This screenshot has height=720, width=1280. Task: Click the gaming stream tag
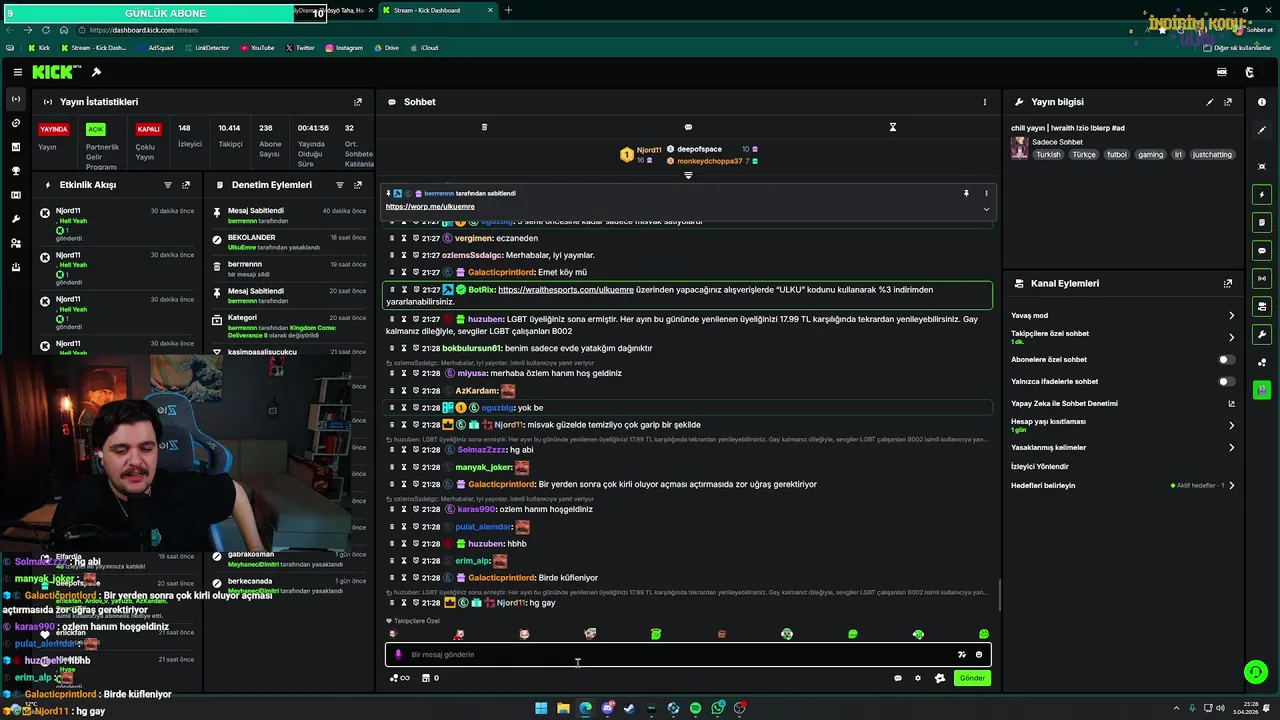click(1151, 155)
